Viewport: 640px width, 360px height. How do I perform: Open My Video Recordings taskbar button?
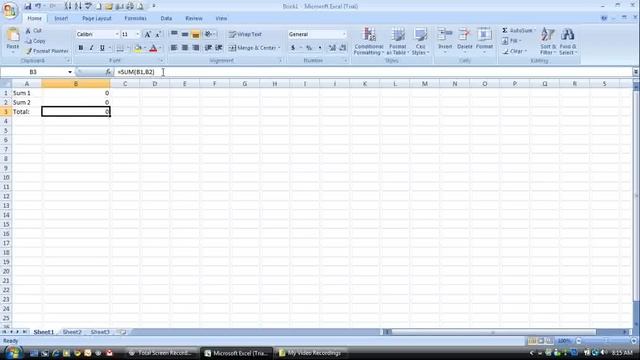click(x=311, y=353)
